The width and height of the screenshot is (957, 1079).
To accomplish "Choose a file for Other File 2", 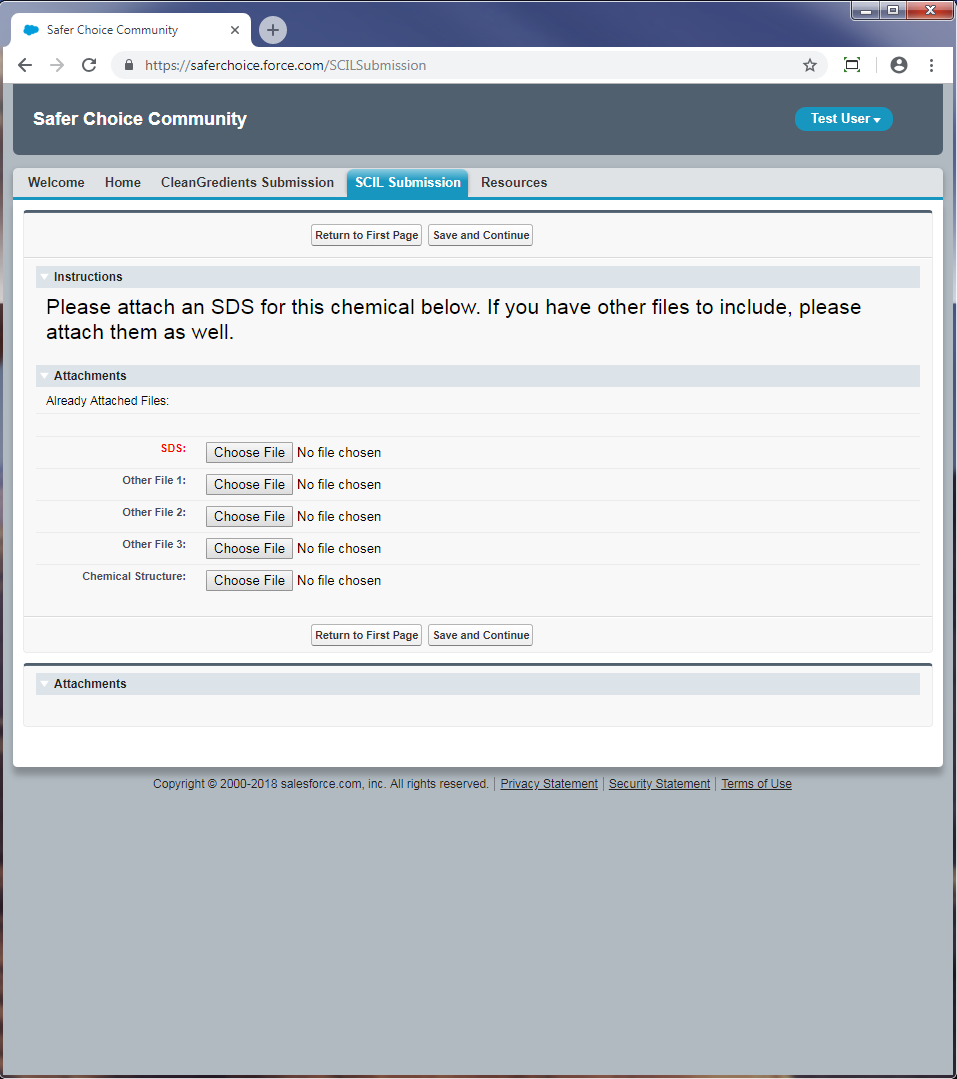I will (x=249, y=517).
